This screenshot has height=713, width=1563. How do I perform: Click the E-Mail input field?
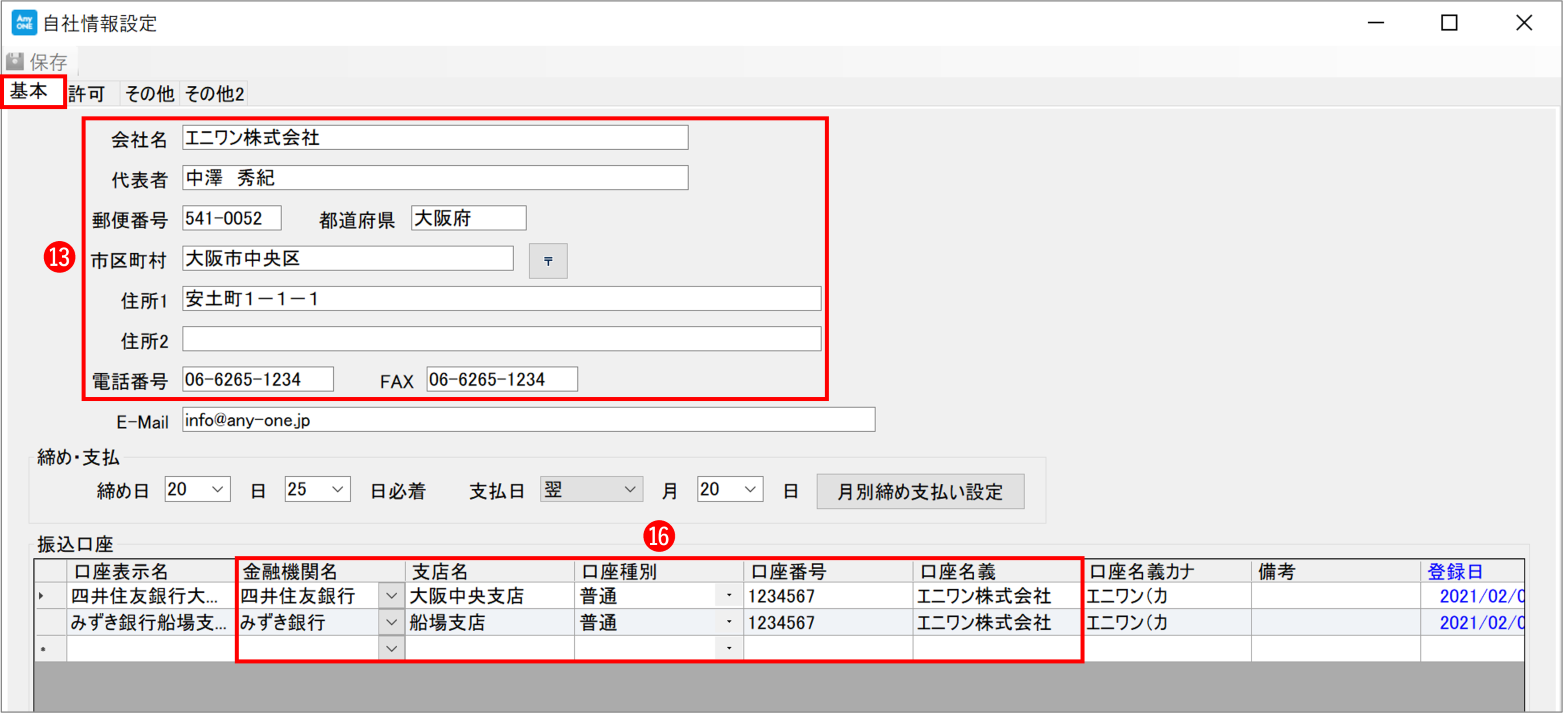pyautogui.click(x=528, y=420)
